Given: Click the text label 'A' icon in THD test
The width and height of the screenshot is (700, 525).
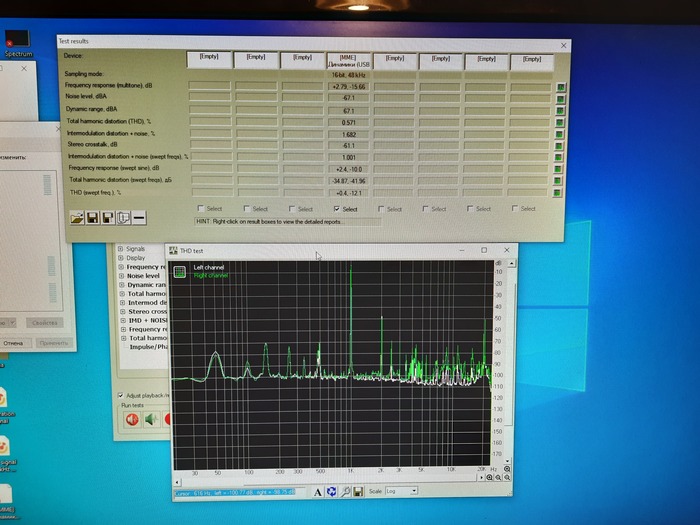Looking at the screenshot, I should (x=317, y=492).
